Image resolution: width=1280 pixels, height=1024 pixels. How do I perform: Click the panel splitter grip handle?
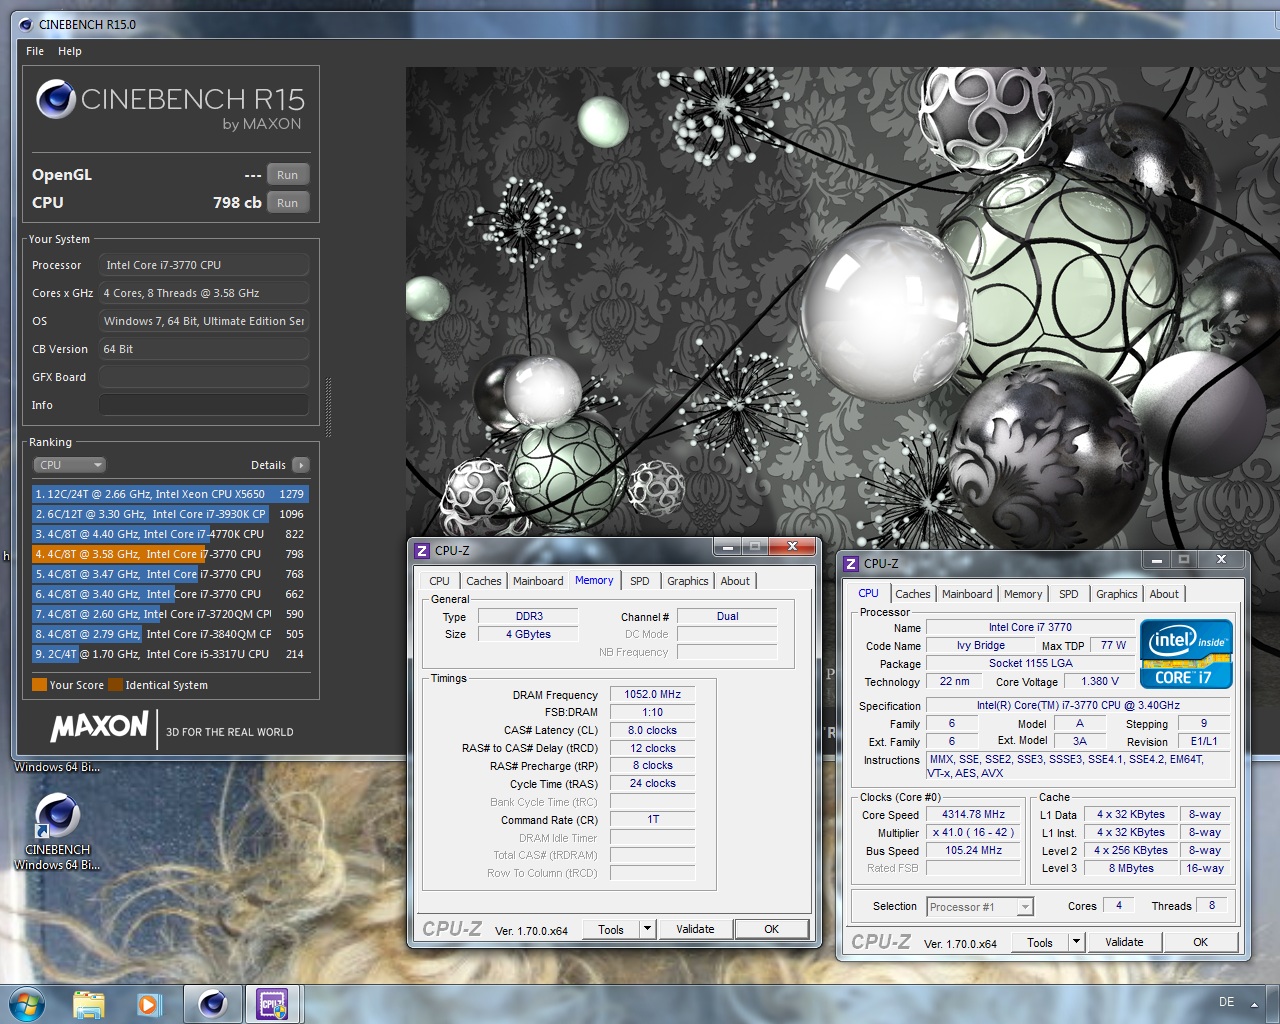[x=328, y=408]
